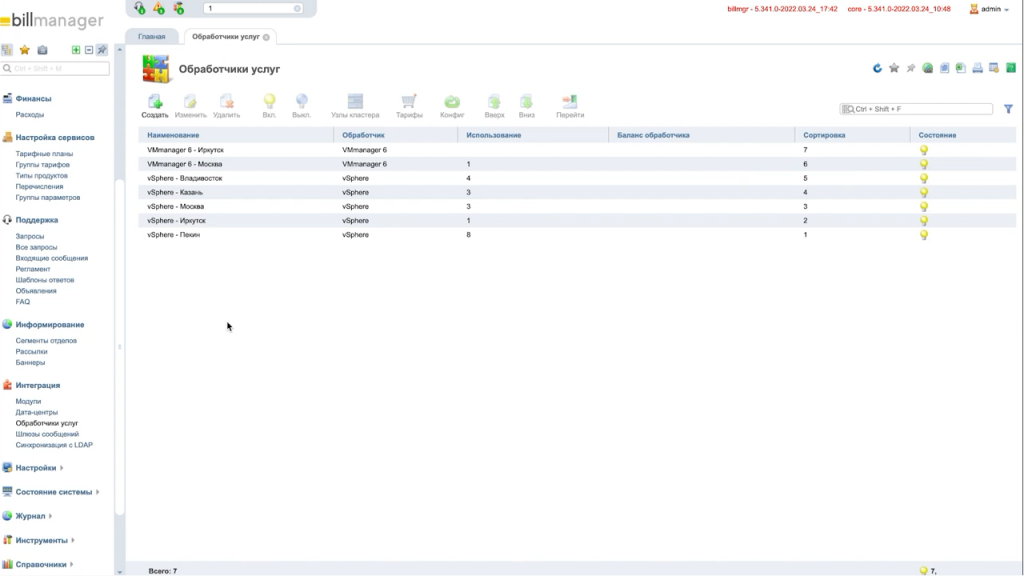This screenshot has width=1024, height=576.
Task: Open table settings icon in the header
Action: [x=994, y=68]
